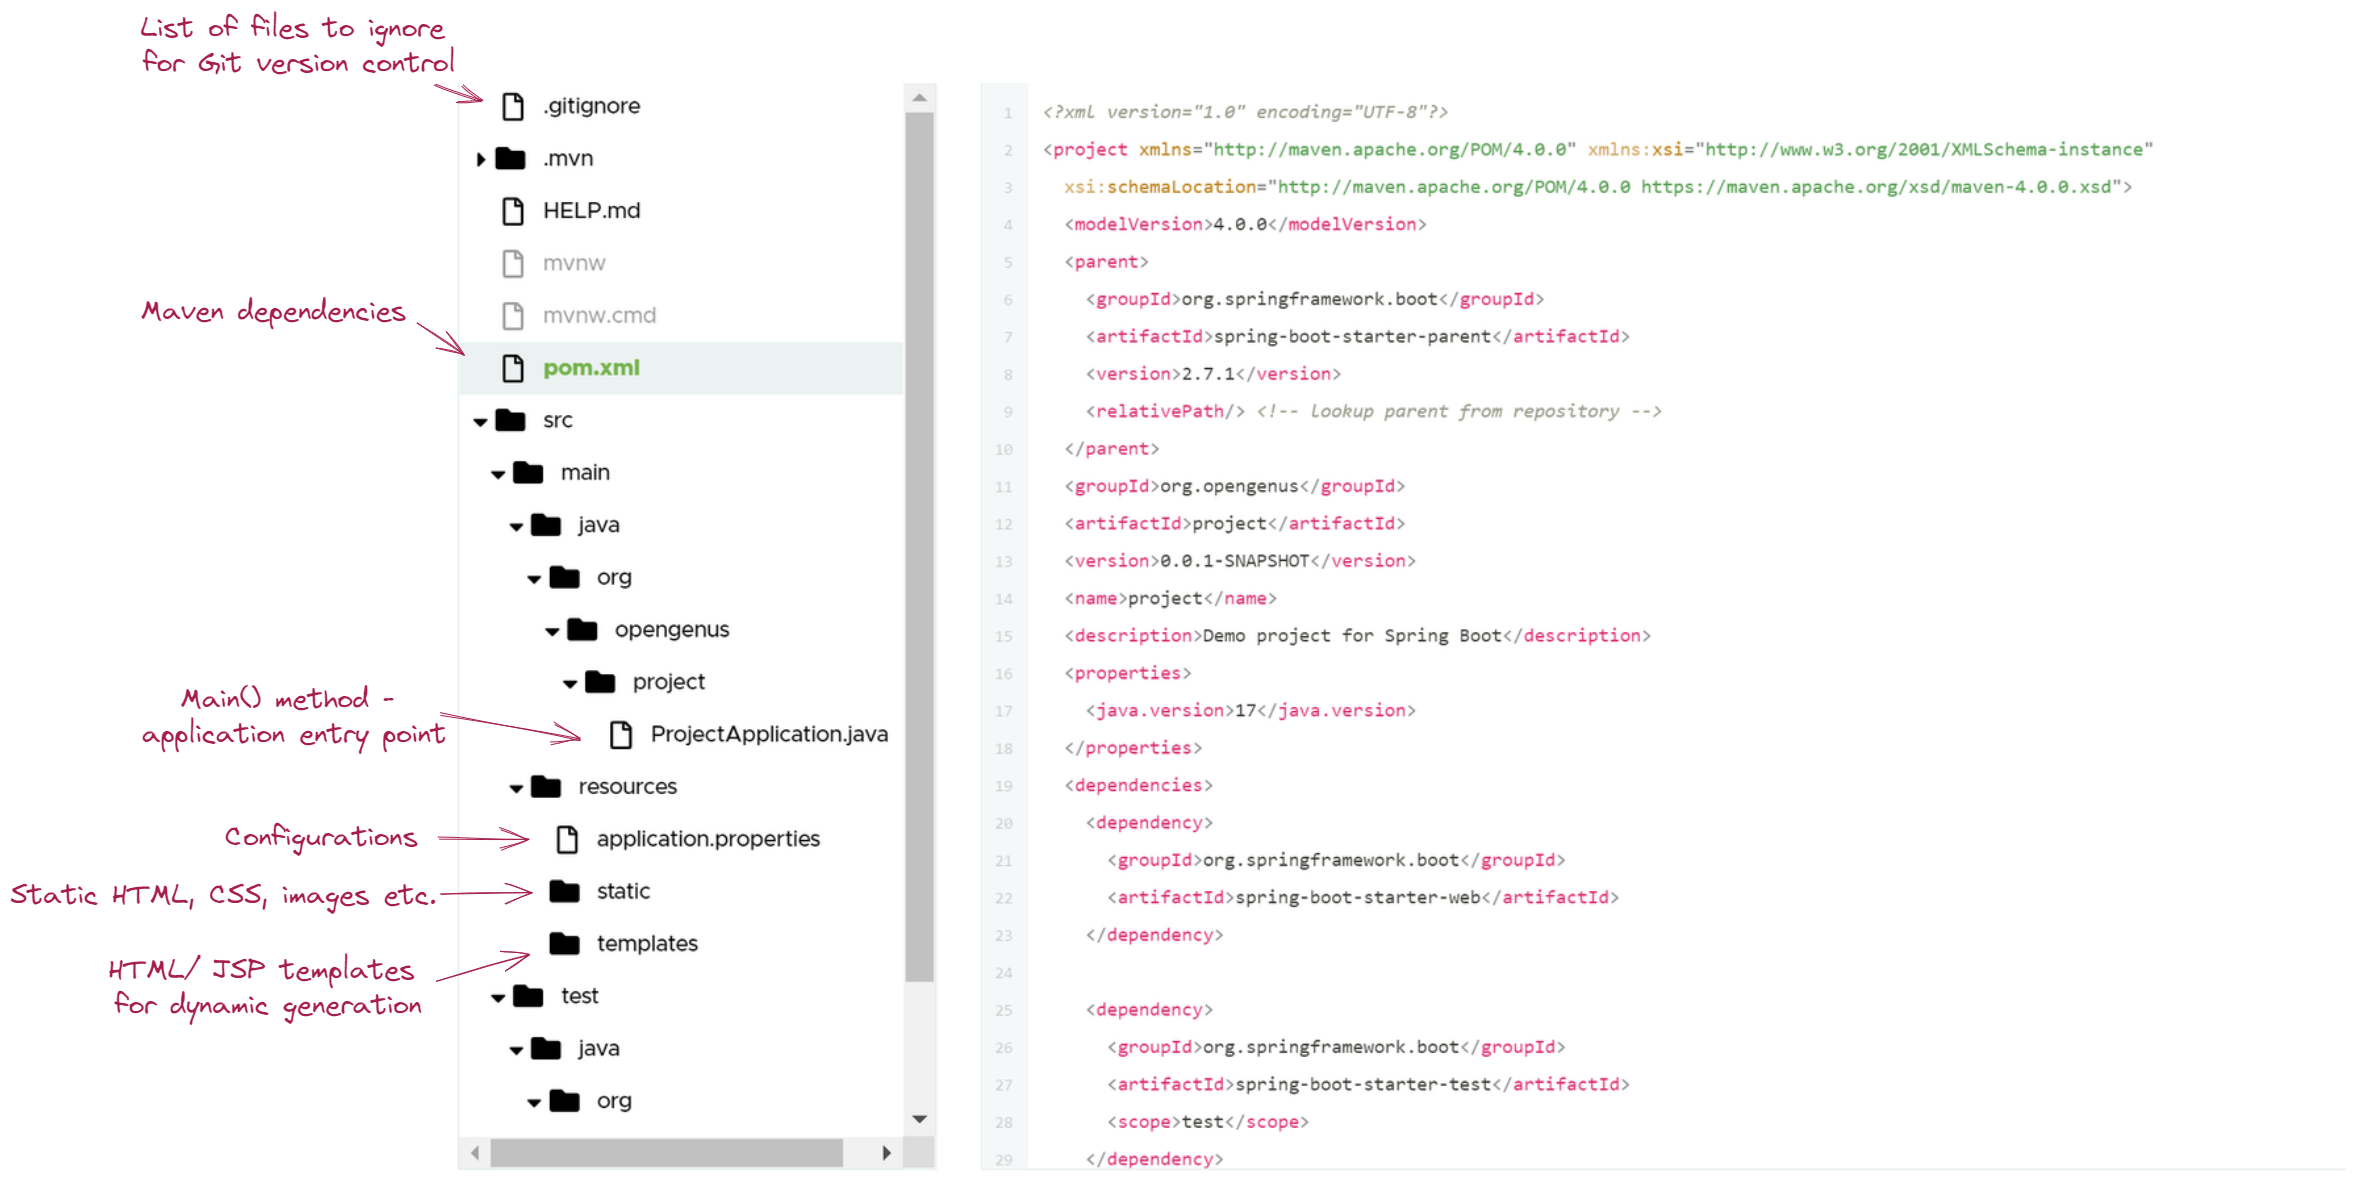Viewport: 2355px width, 1195px height.
Task: Click the scroll down arrow of file tree
Action: [x=919, y=1119]
